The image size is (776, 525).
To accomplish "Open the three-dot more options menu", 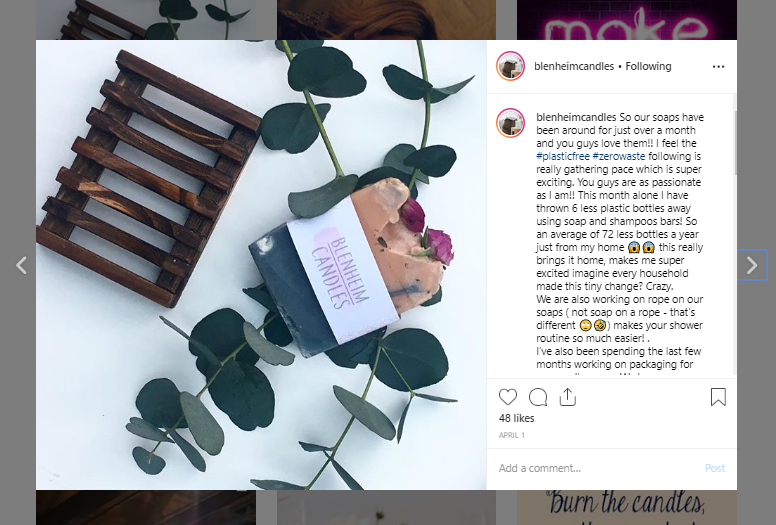I will pyautogui.click(x=718, y=66).
